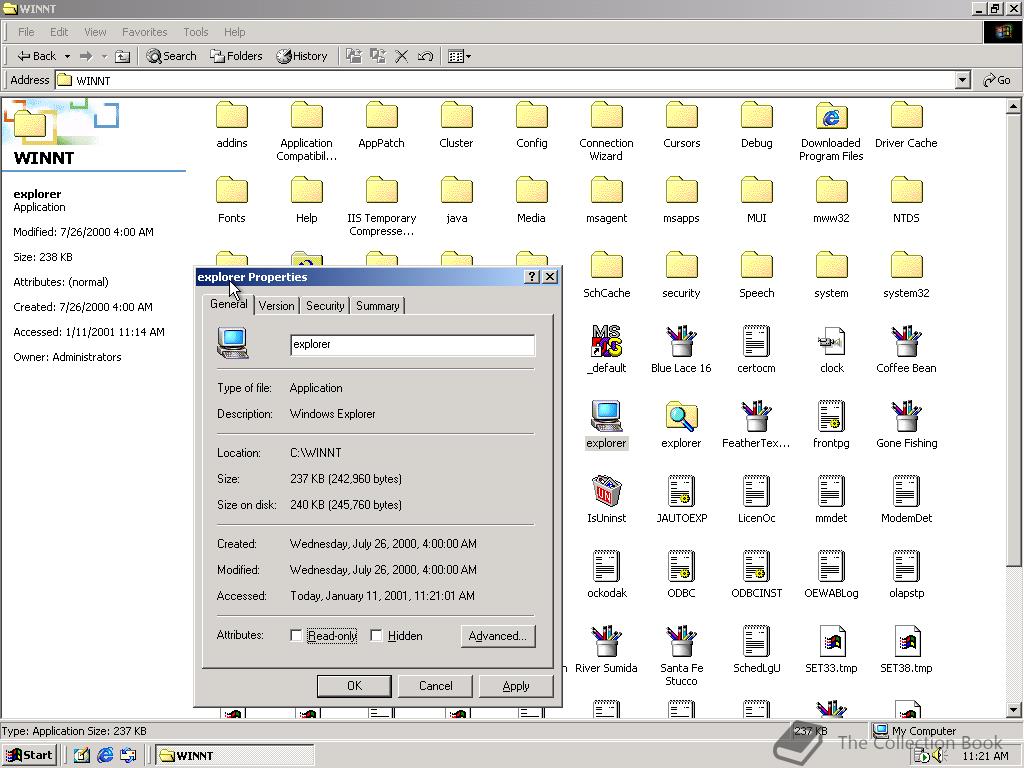Viewport: 1024px width, 768px height.
Task: Select the River Sumida bitmap
Action: (x=606, y=649)
